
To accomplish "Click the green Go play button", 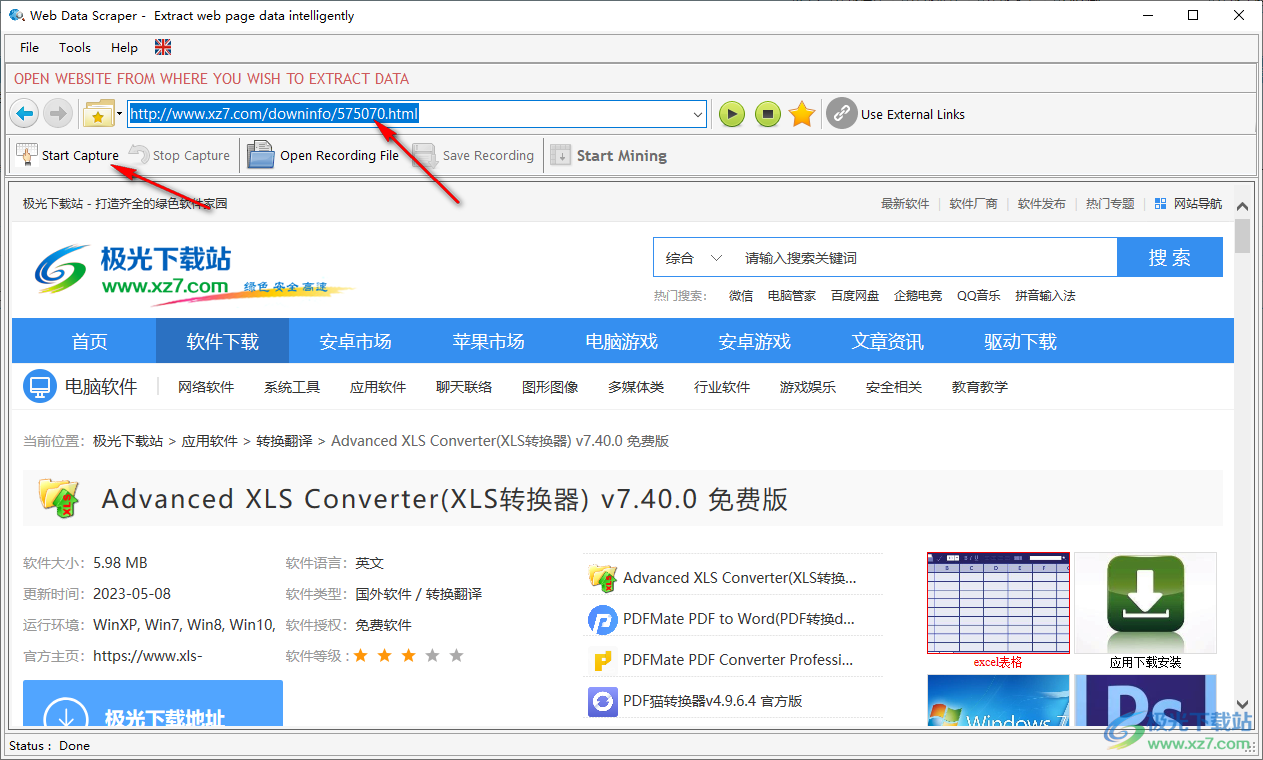I will click(732, 114).
